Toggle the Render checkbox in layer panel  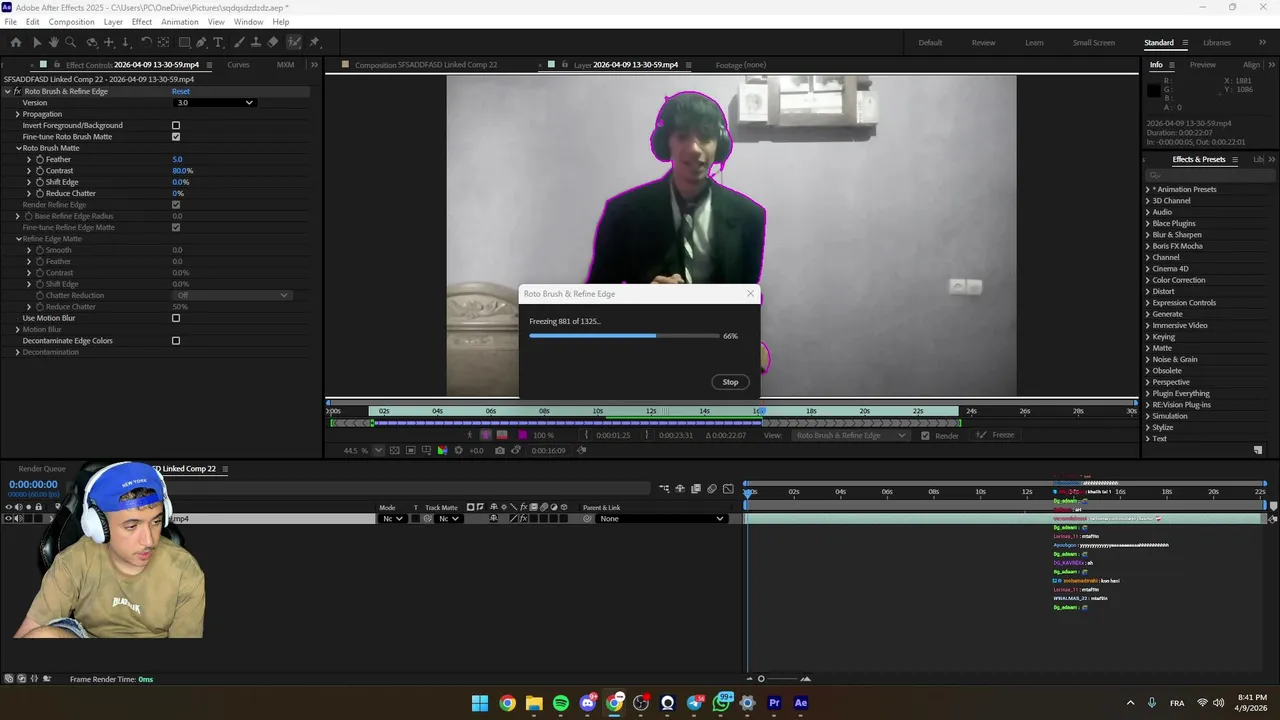(x=925, y=435)
